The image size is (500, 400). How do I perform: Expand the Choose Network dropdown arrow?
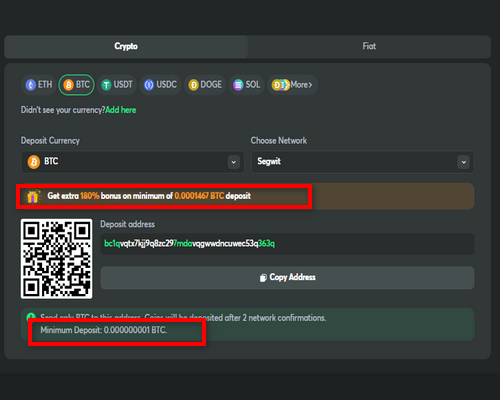[x=463, y=162]
